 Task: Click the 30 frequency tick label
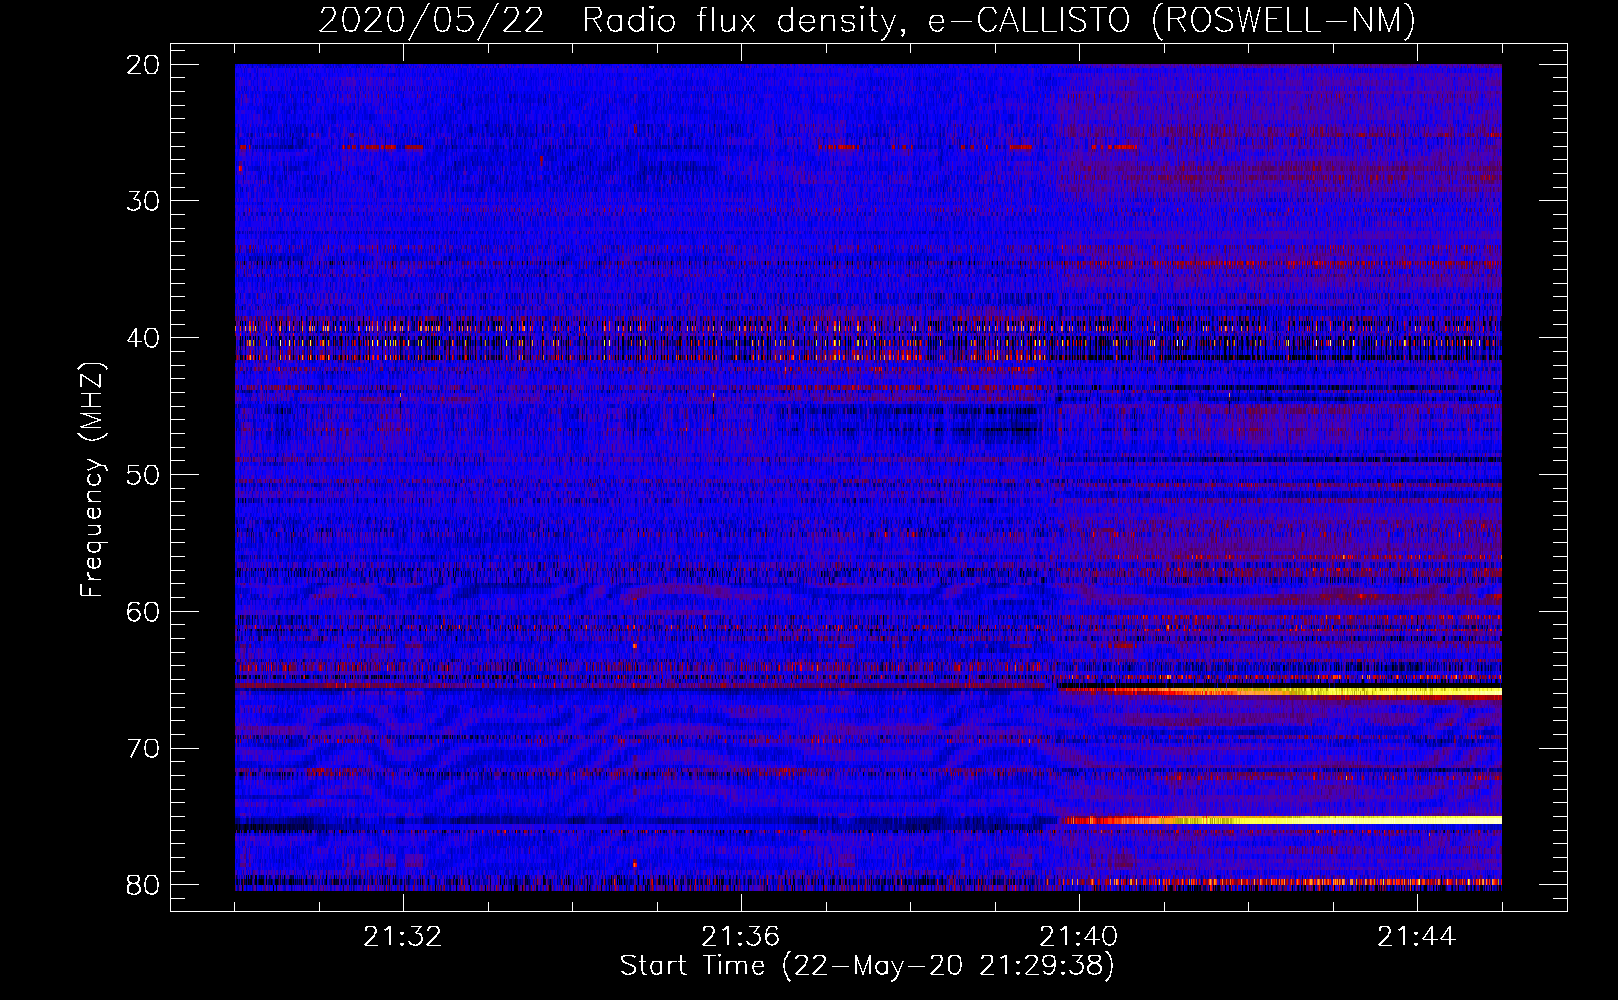pyautogui.click(x=144, y=201)
